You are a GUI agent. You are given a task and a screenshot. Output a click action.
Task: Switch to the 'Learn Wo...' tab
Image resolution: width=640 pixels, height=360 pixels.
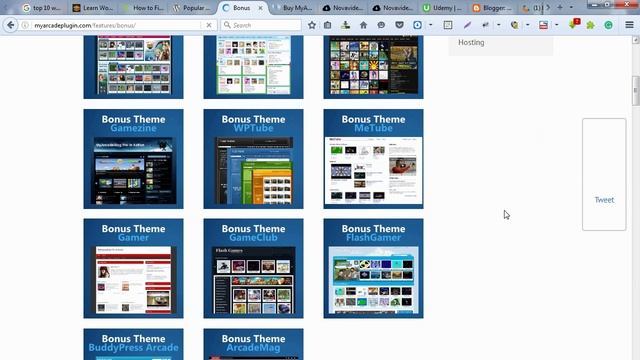click(92, 8)
